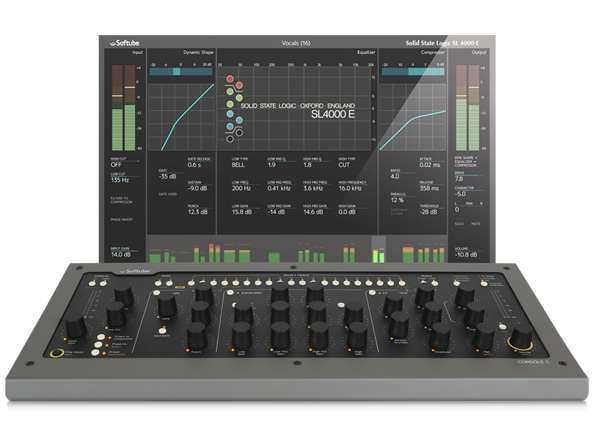
Task: Open the HIGH TYPE value CUT
Action: click(x=344, y=165)
